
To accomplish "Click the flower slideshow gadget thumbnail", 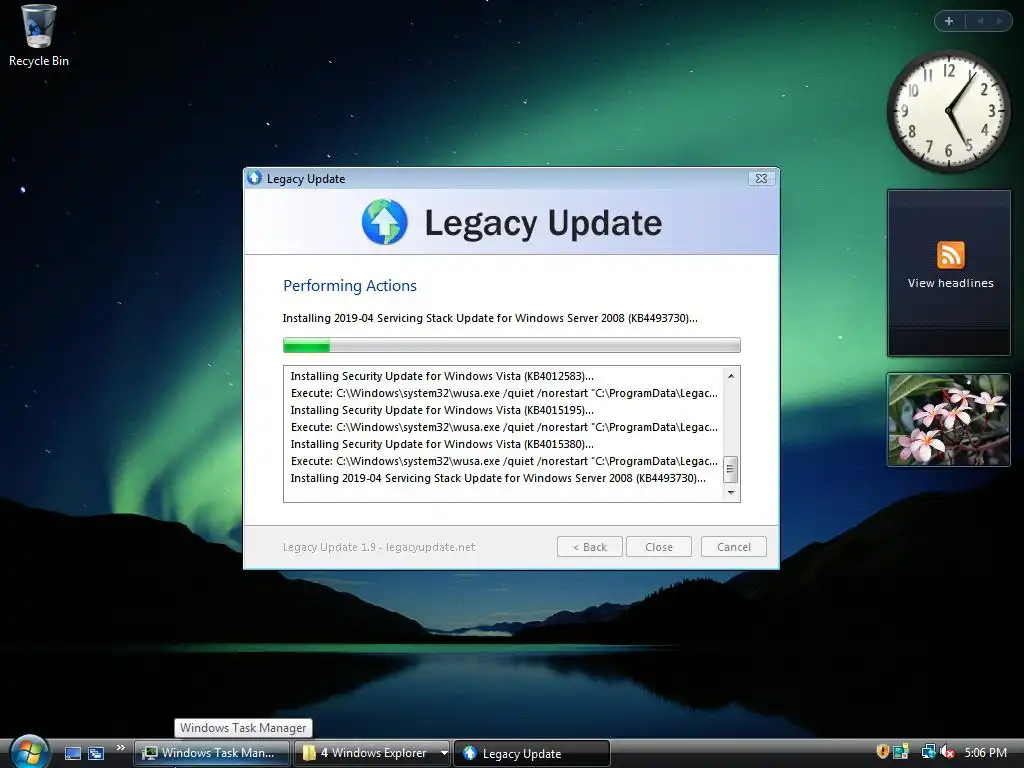I will (x=948, y=419).
